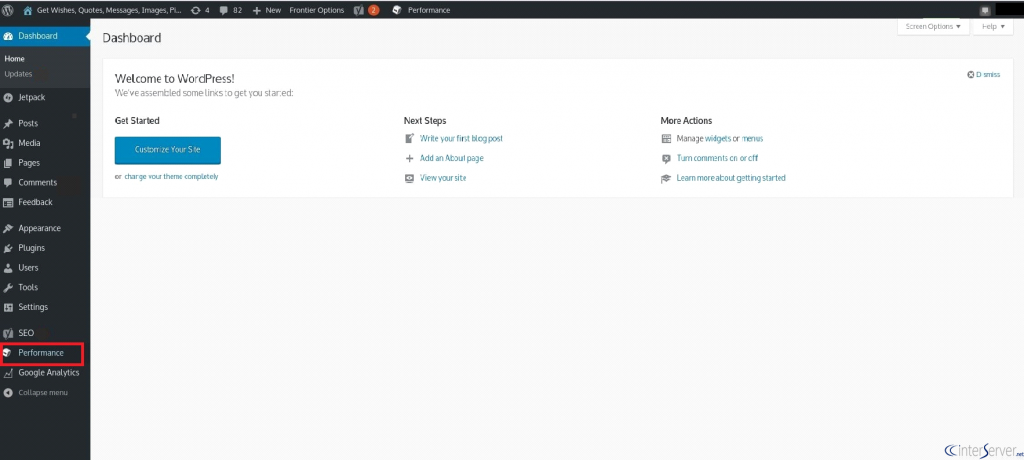Image resolution: width=1024 pixels, height=460 pixels.
Task: Open the Updates submenu under Dashboard
Action: [18, 74]
